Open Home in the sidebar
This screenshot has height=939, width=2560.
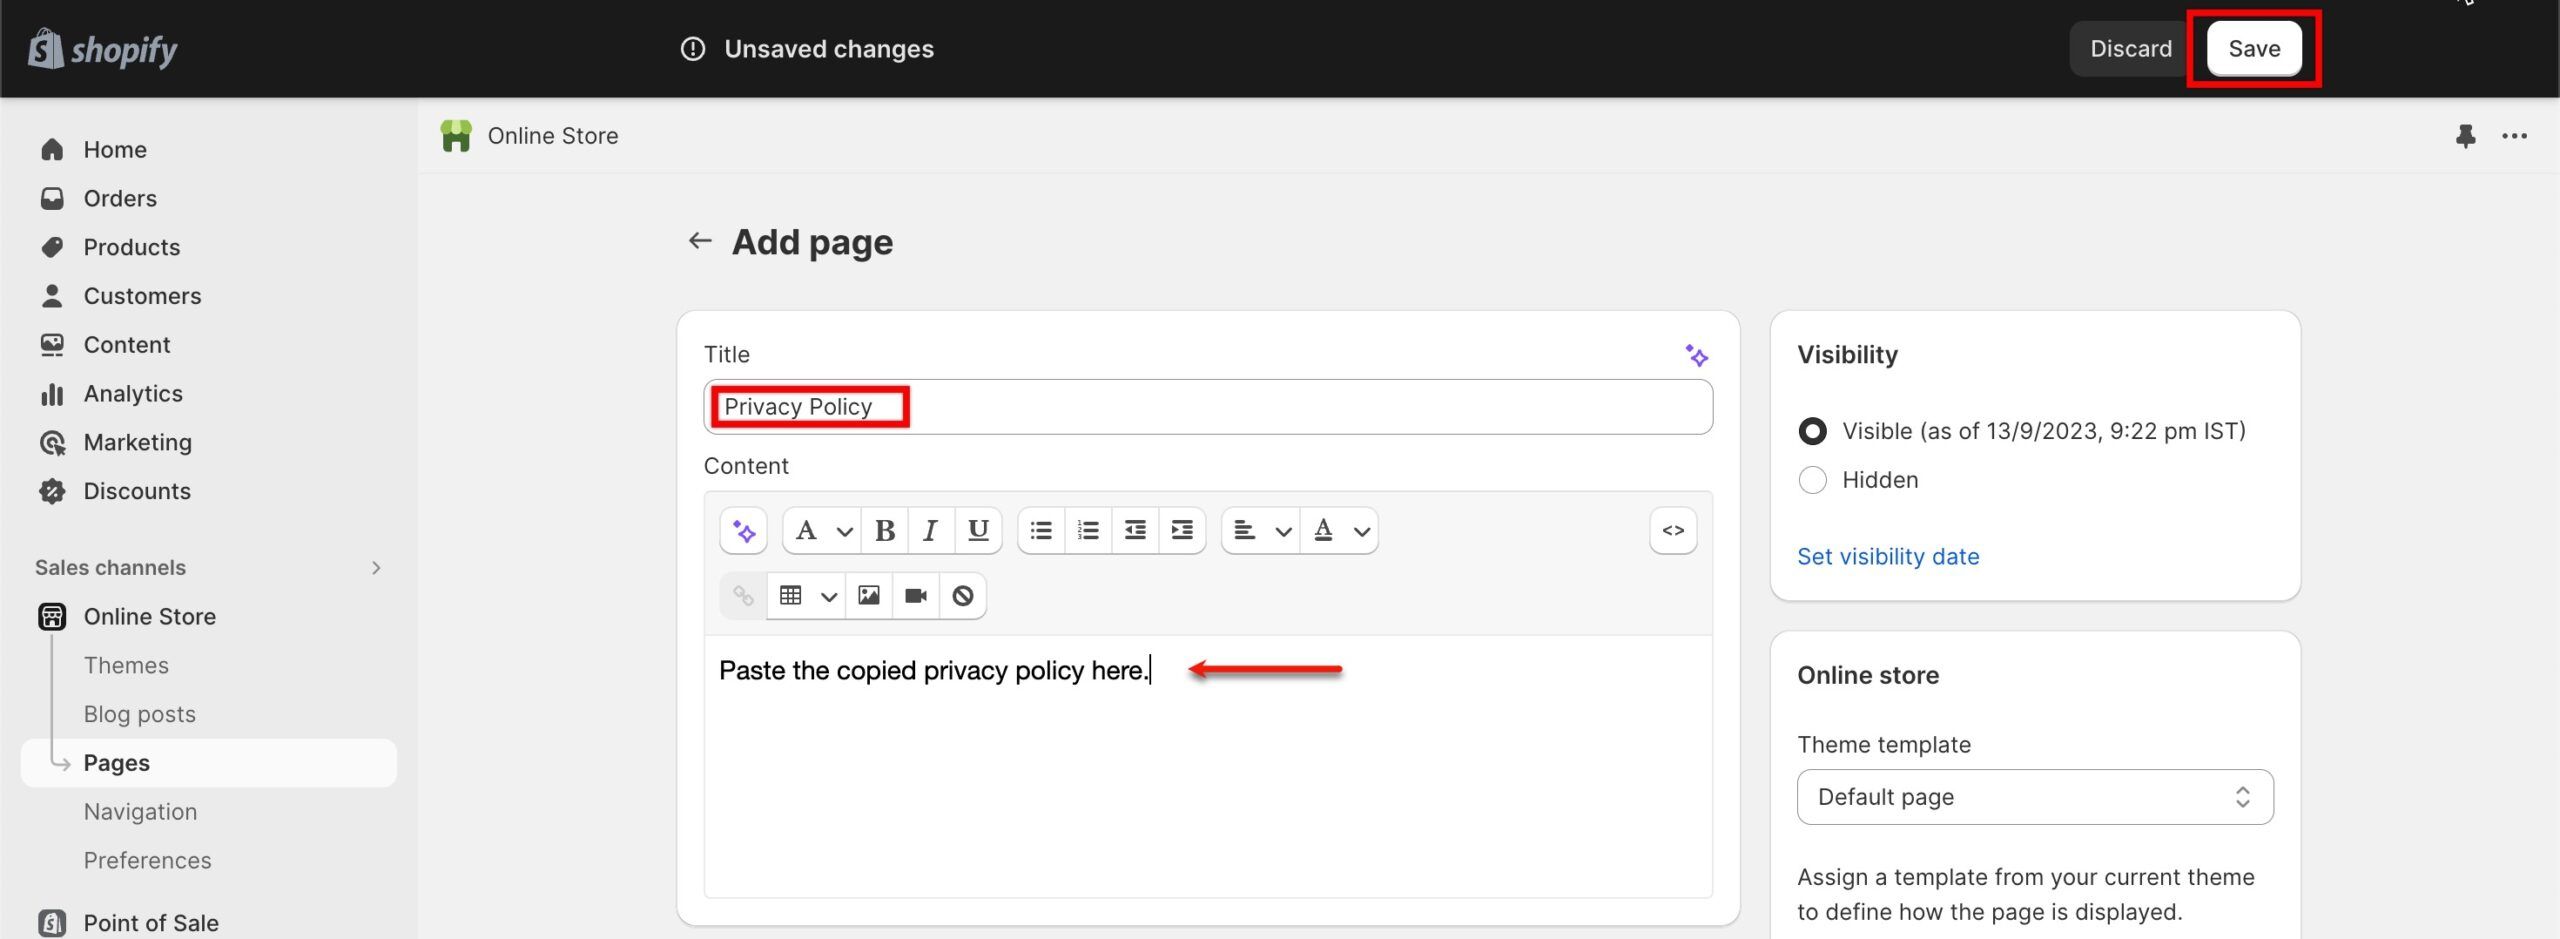(x=115, y=150)
